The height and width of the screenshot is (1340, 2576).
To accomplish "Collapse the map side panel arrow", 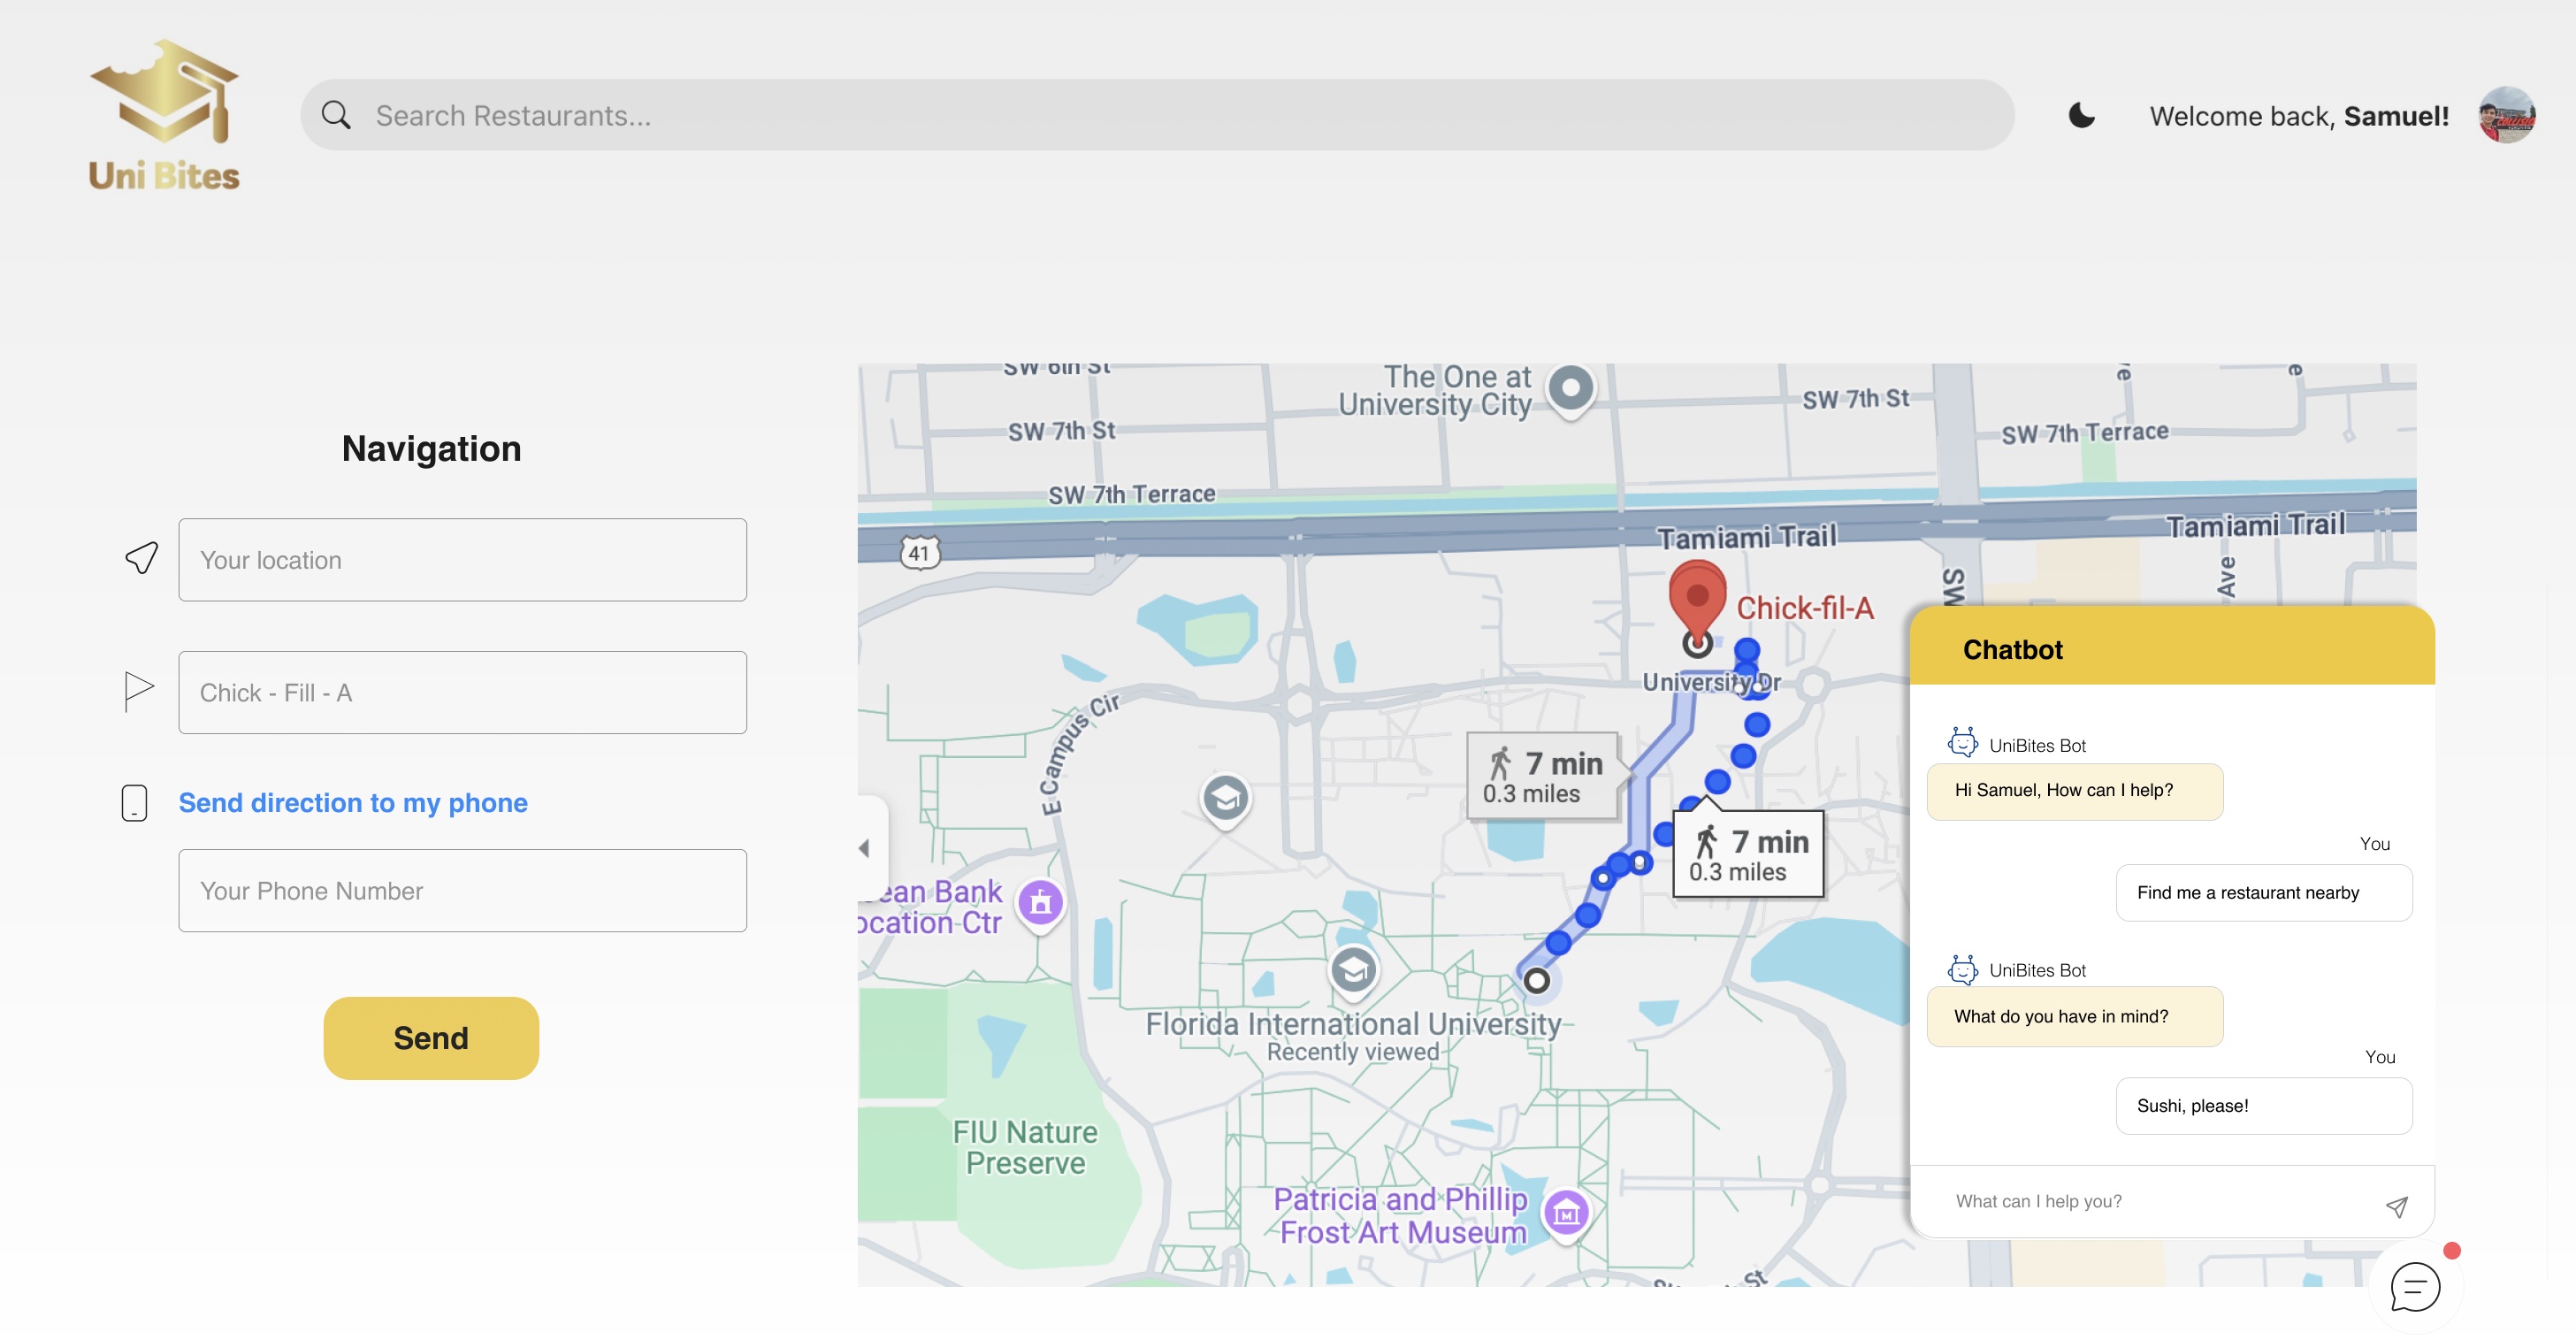I will click(x=865, y=848).
